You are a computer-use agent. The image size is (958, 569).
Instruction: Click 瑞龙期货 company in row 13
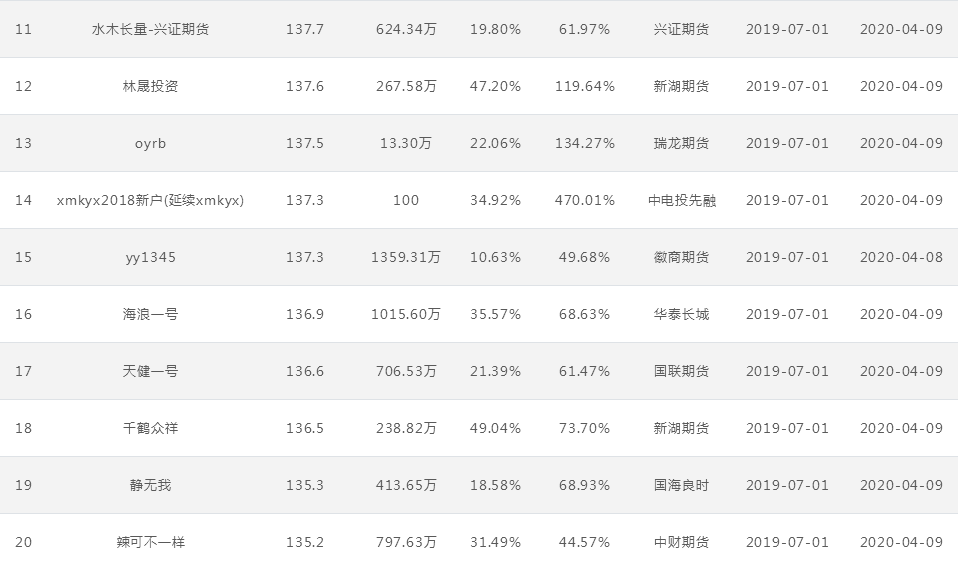[681, 144]
